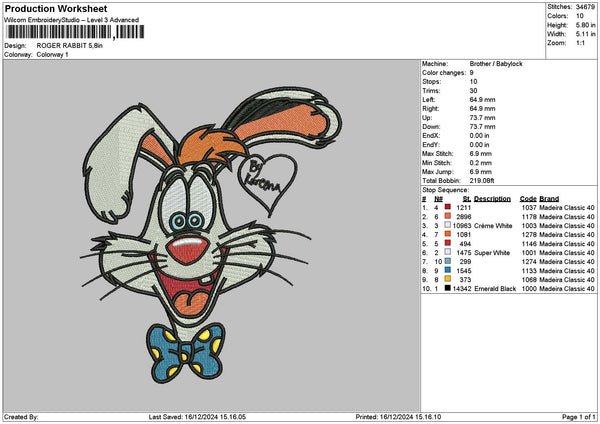
Task: Click the barcode under the worksheet title
Action: tap(59, 32)
